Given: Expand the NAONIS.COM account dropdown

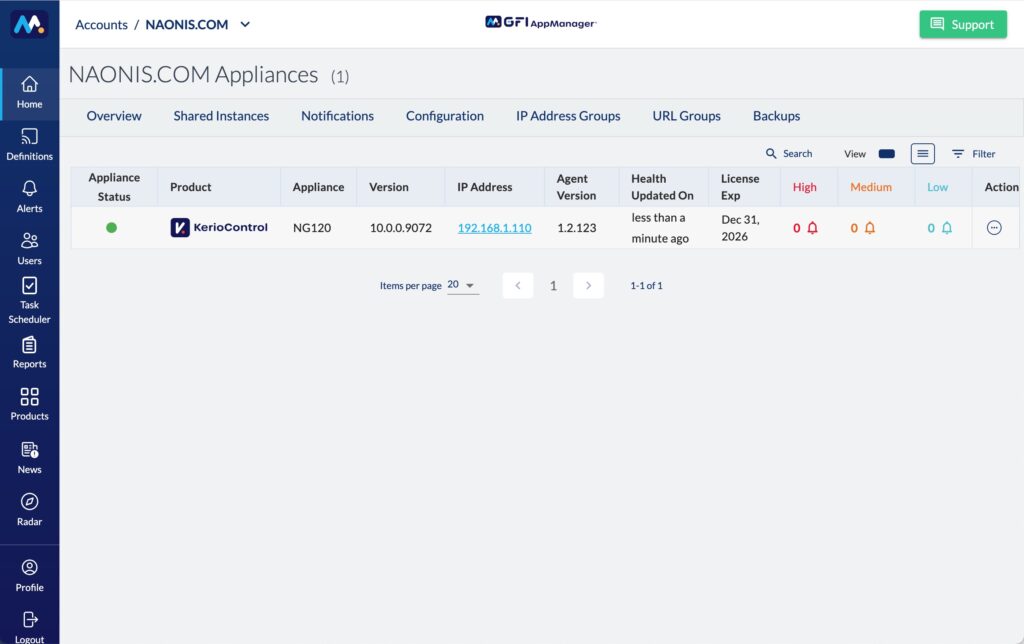Looking at the screenshot, I should point(246,24).
